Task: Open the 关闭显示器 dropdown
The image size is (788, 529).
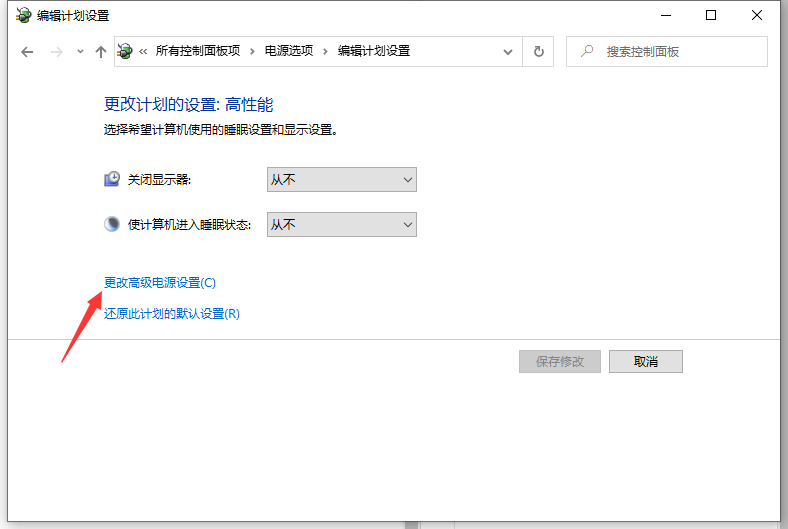Action: 341,180
